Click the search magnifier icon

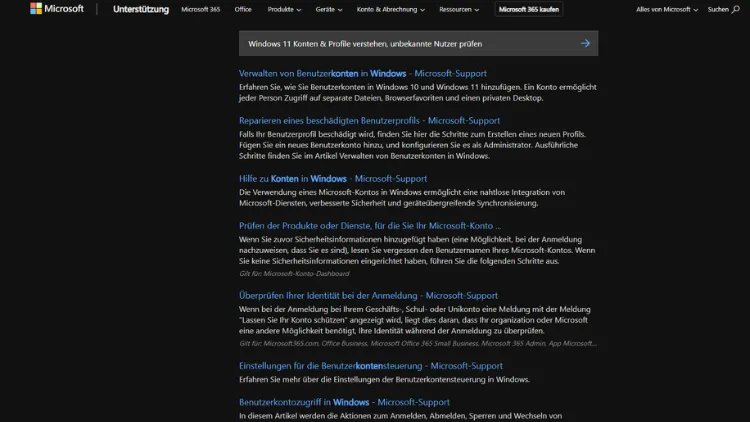click(735, 9)
